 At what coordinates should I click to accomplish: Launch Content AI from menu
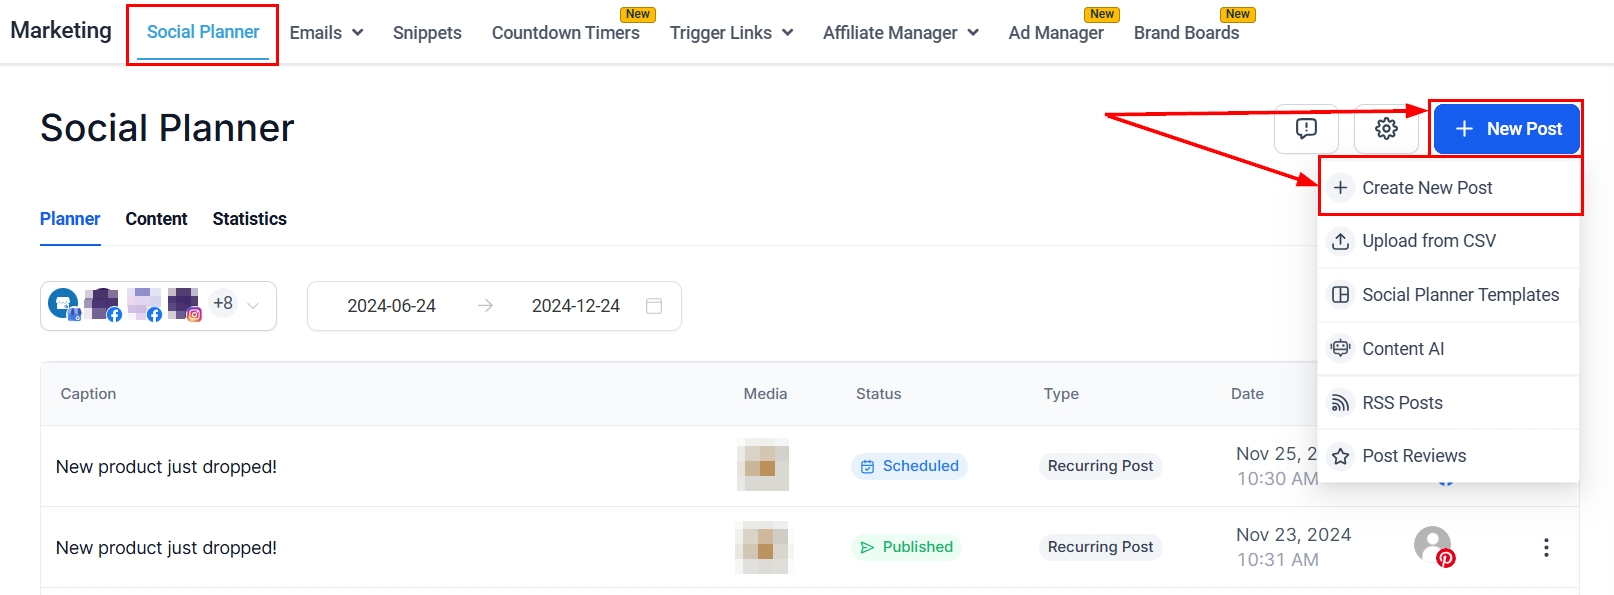1402,349
